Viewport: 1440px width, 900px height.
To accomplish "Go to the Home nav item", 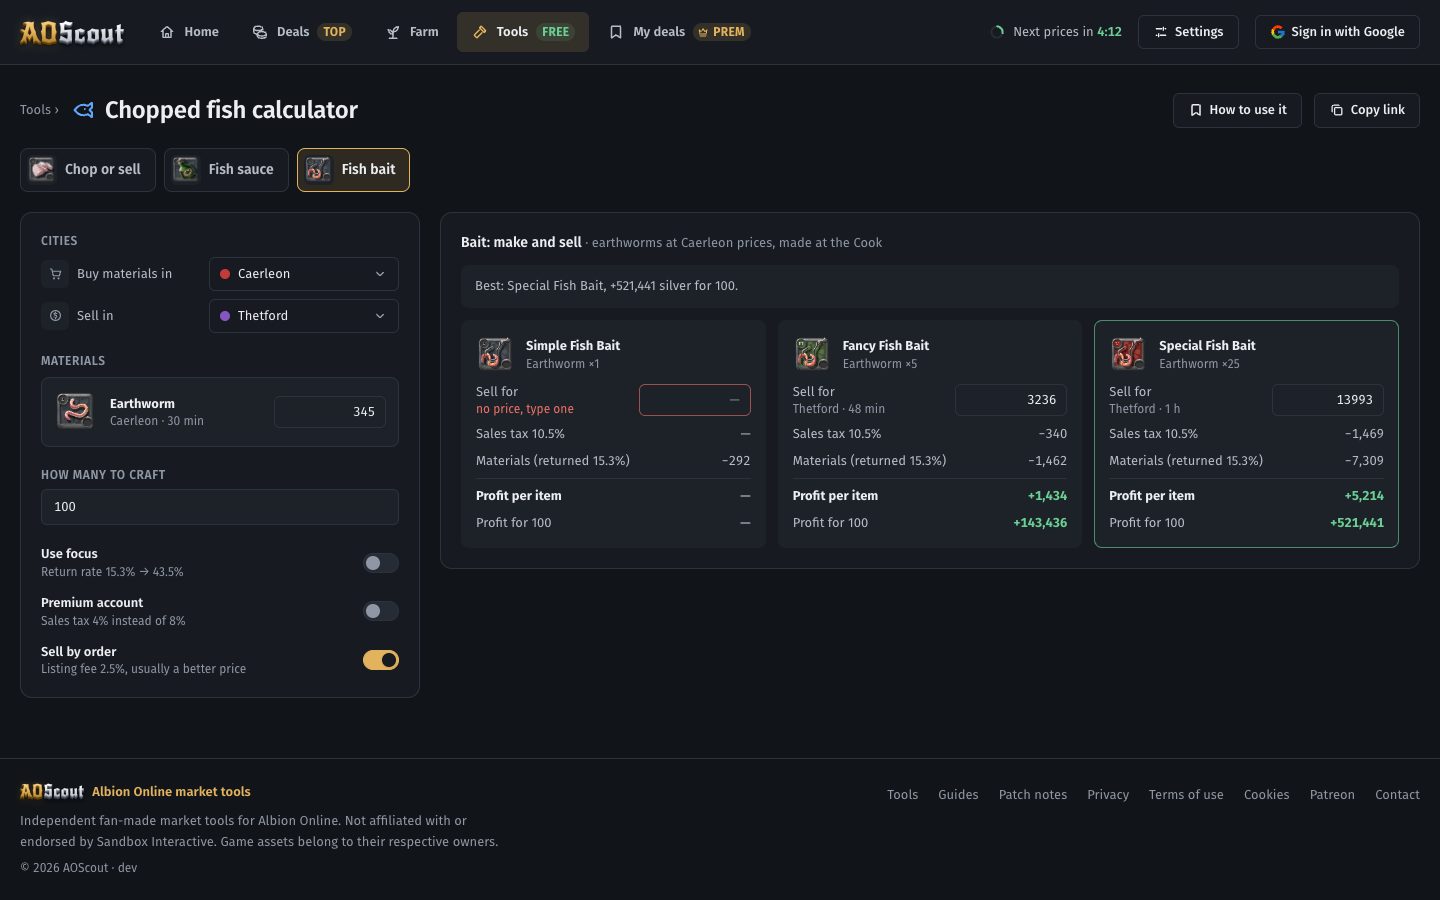I will (190, 32).
